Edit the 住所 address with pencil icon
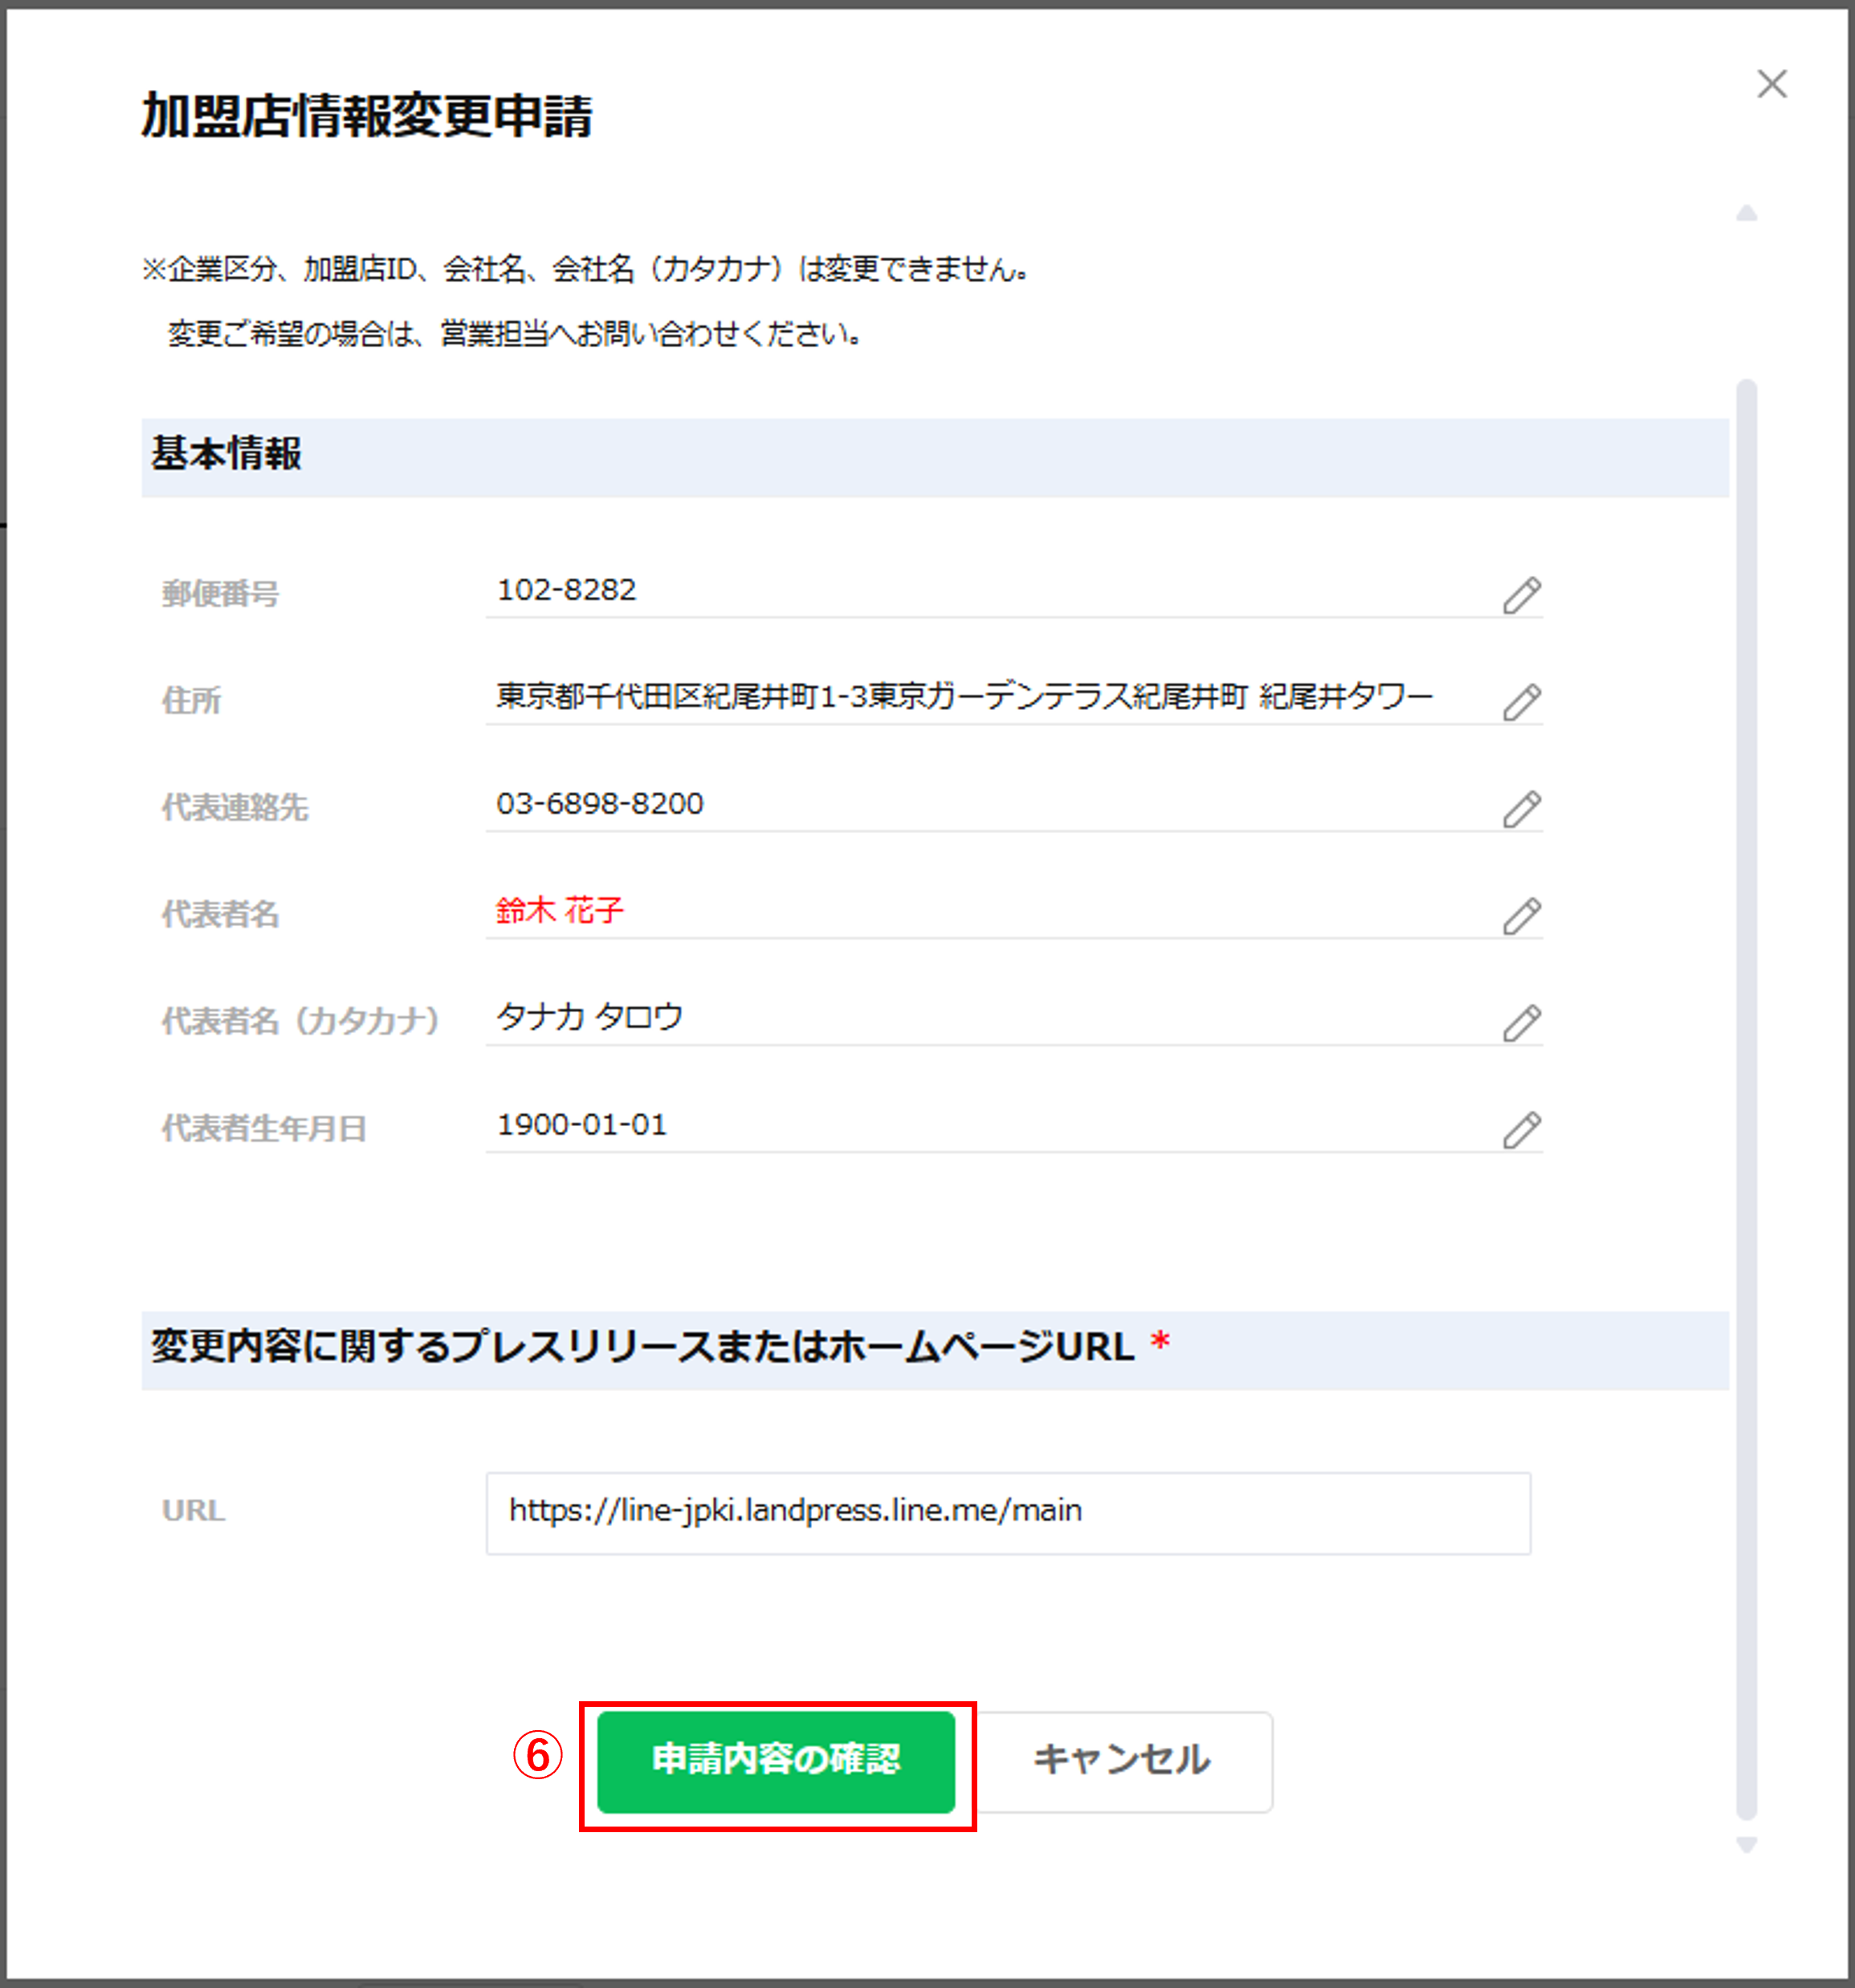 (1521, 702)
